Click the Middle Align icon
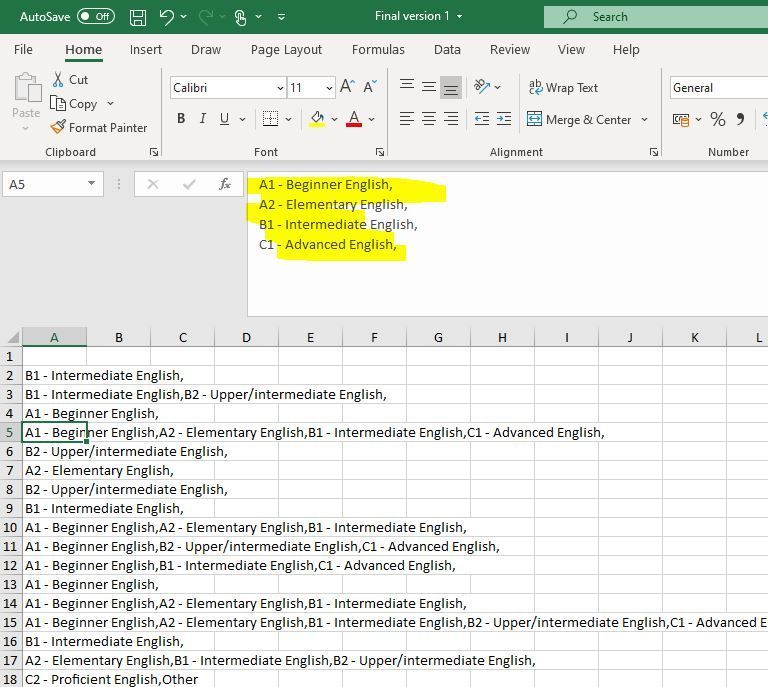This screenshot has width=768, height=687. pyautogui.click(x=429, y=87)
